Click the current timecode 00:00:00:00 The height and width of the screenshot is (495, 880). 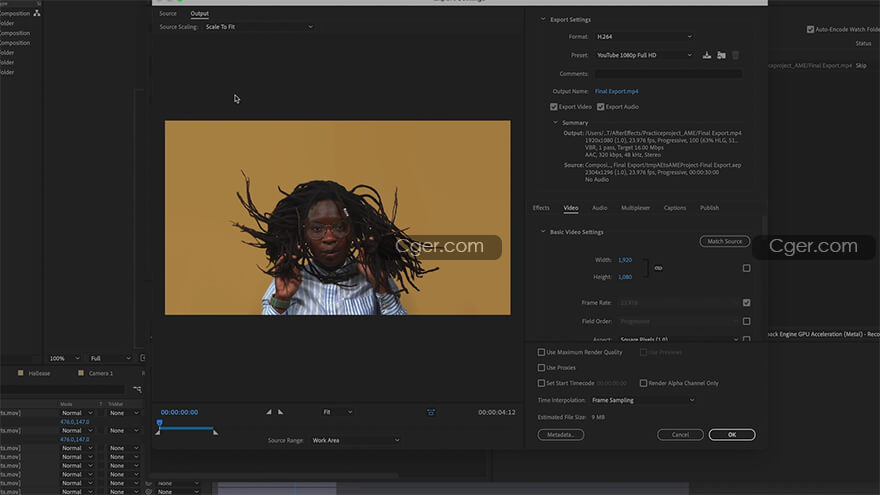[x=179, y=412]
